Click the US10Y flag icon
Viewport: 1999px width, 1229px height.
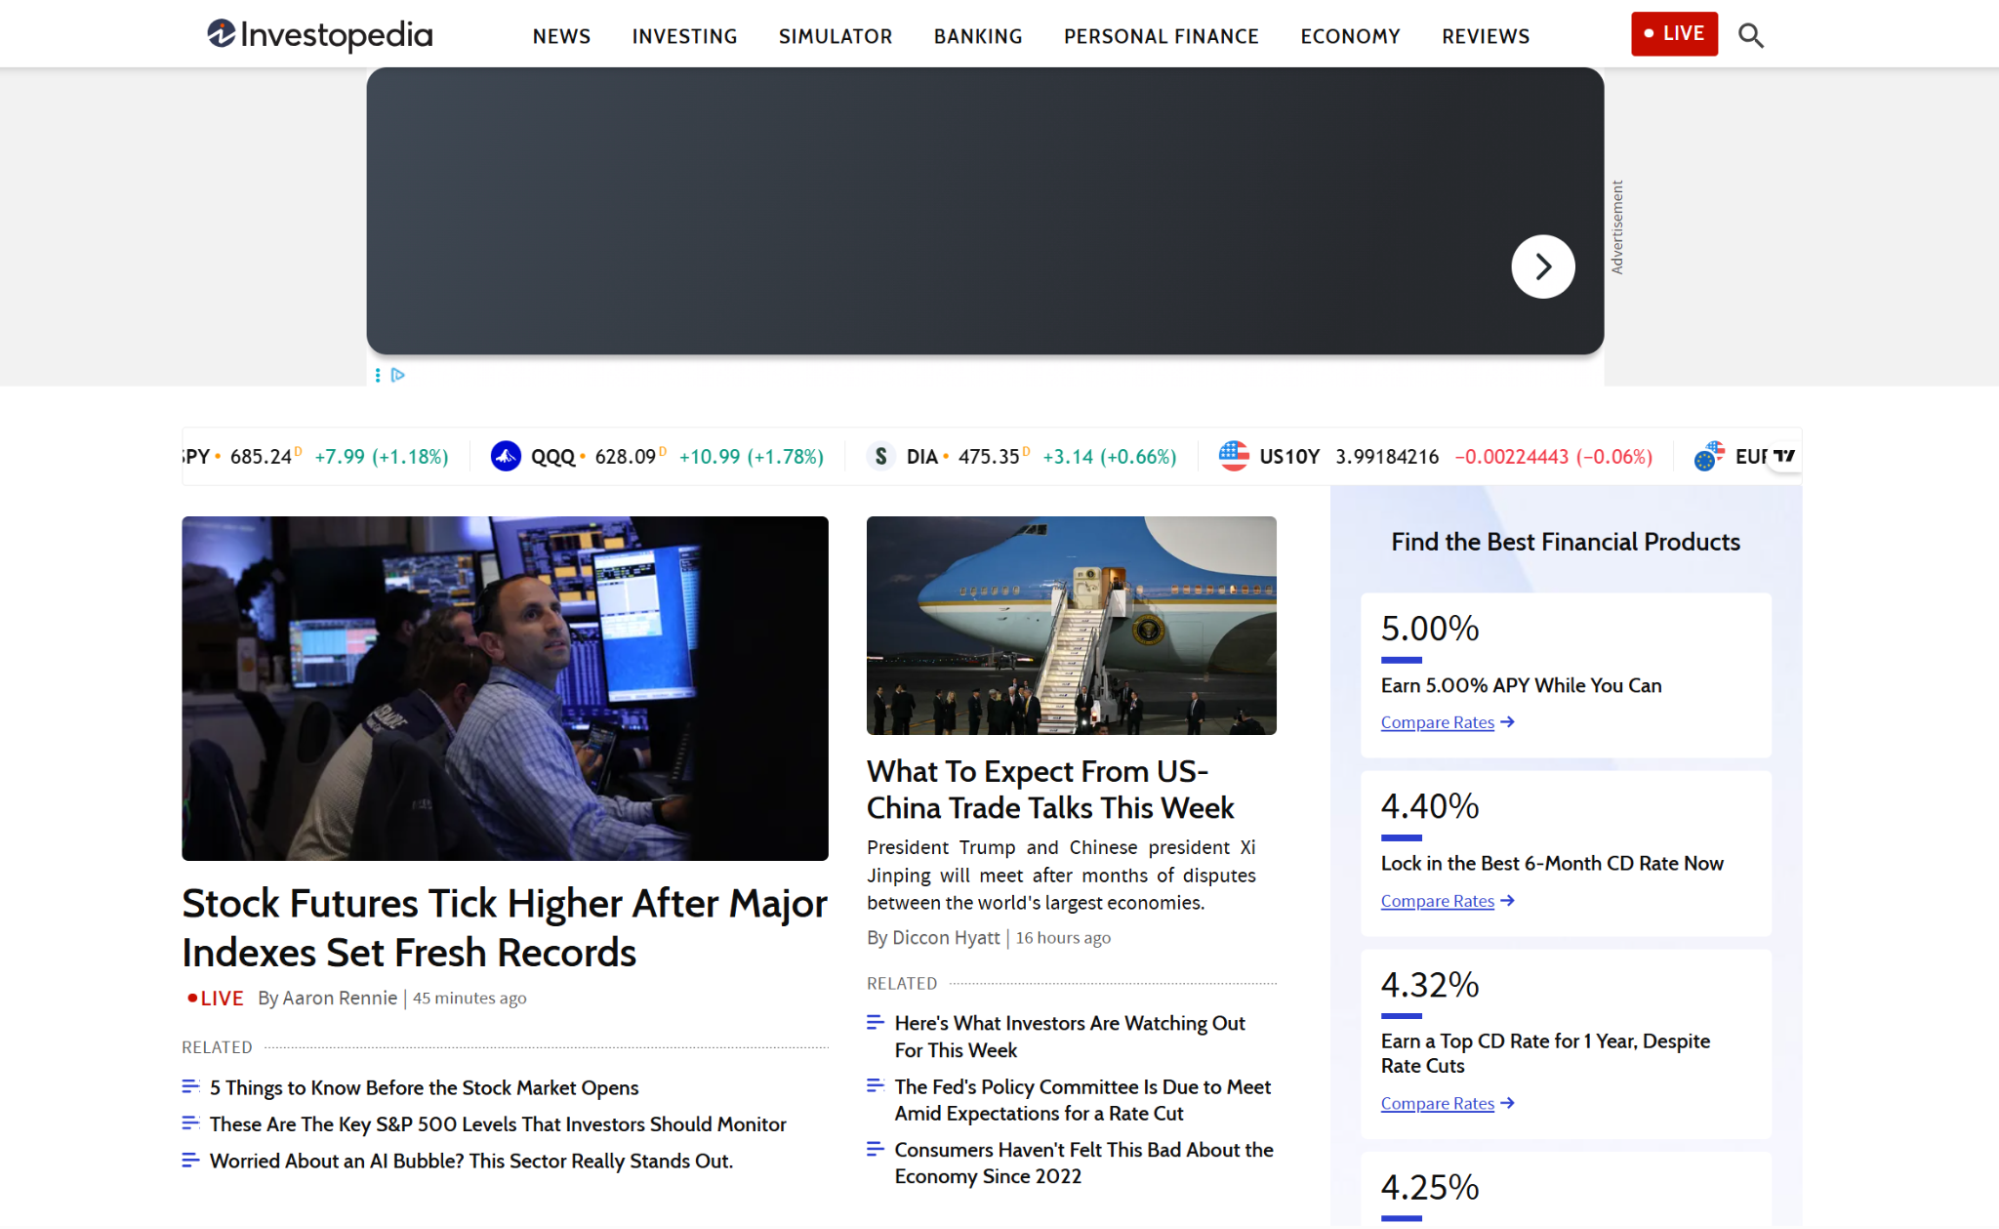(1234, 456)
